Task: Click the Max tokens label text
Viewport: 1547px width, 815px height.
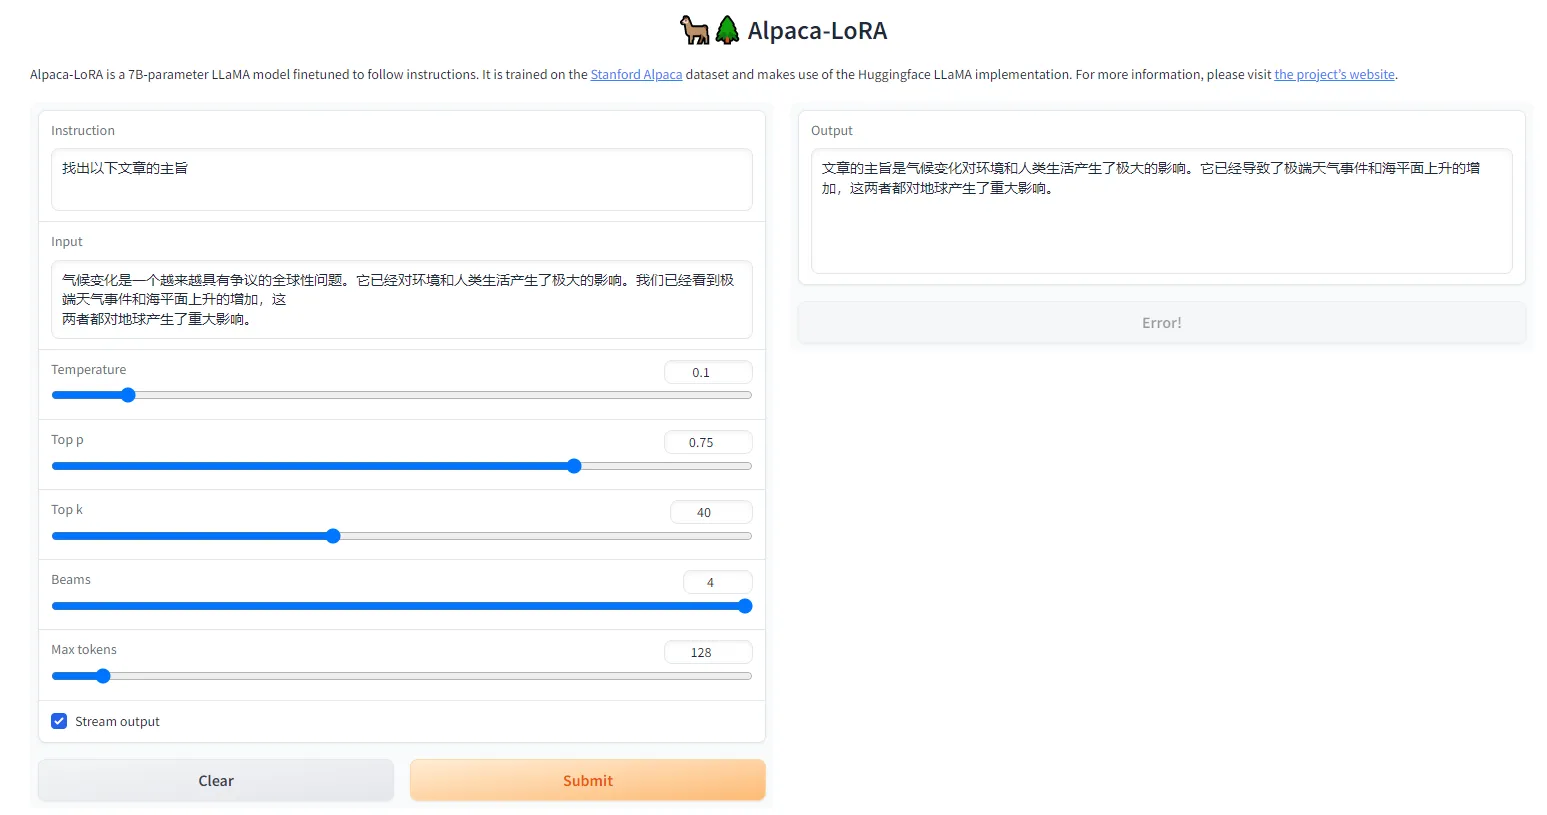Action: 84,650
